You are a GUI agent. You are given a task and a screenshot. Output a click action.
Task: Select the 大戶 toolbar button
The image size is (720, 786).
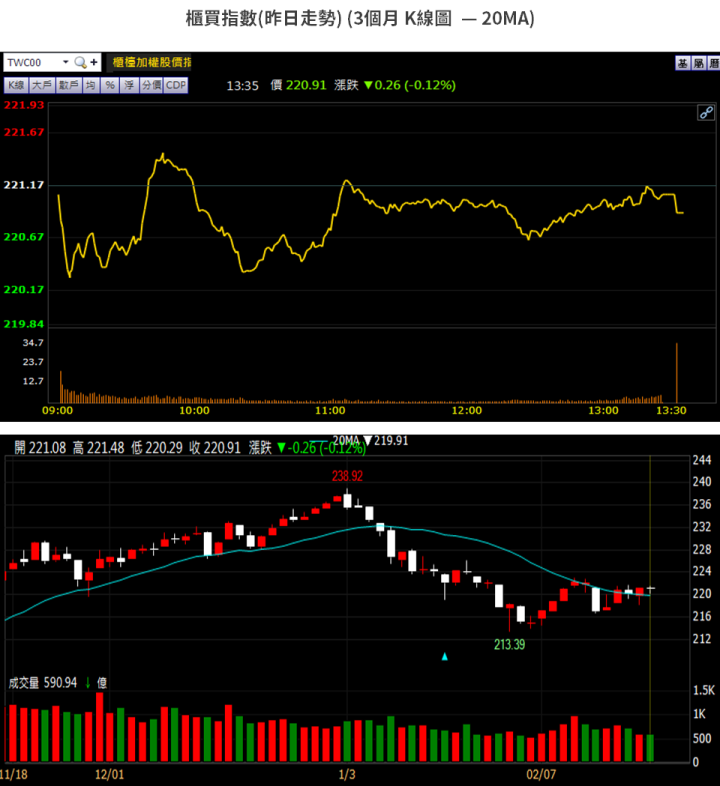42,85
